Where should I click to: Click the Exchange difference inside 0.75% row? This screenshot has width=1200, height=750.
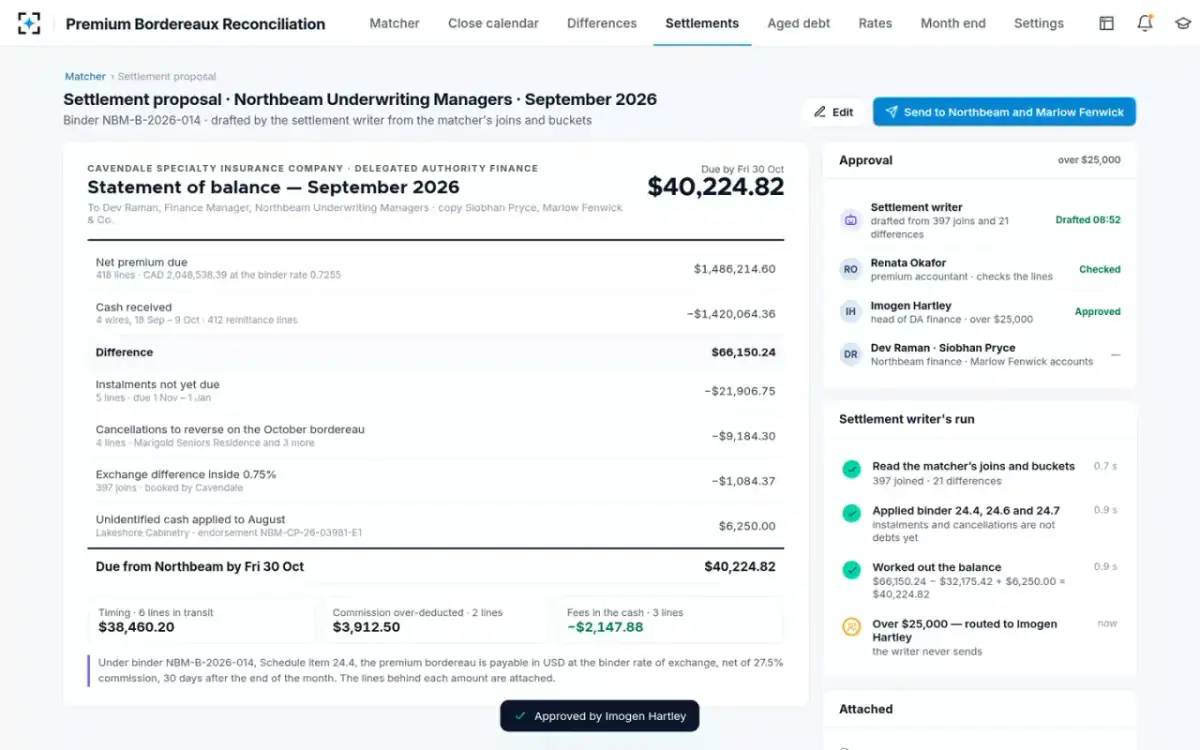click(x=436, y=480)
